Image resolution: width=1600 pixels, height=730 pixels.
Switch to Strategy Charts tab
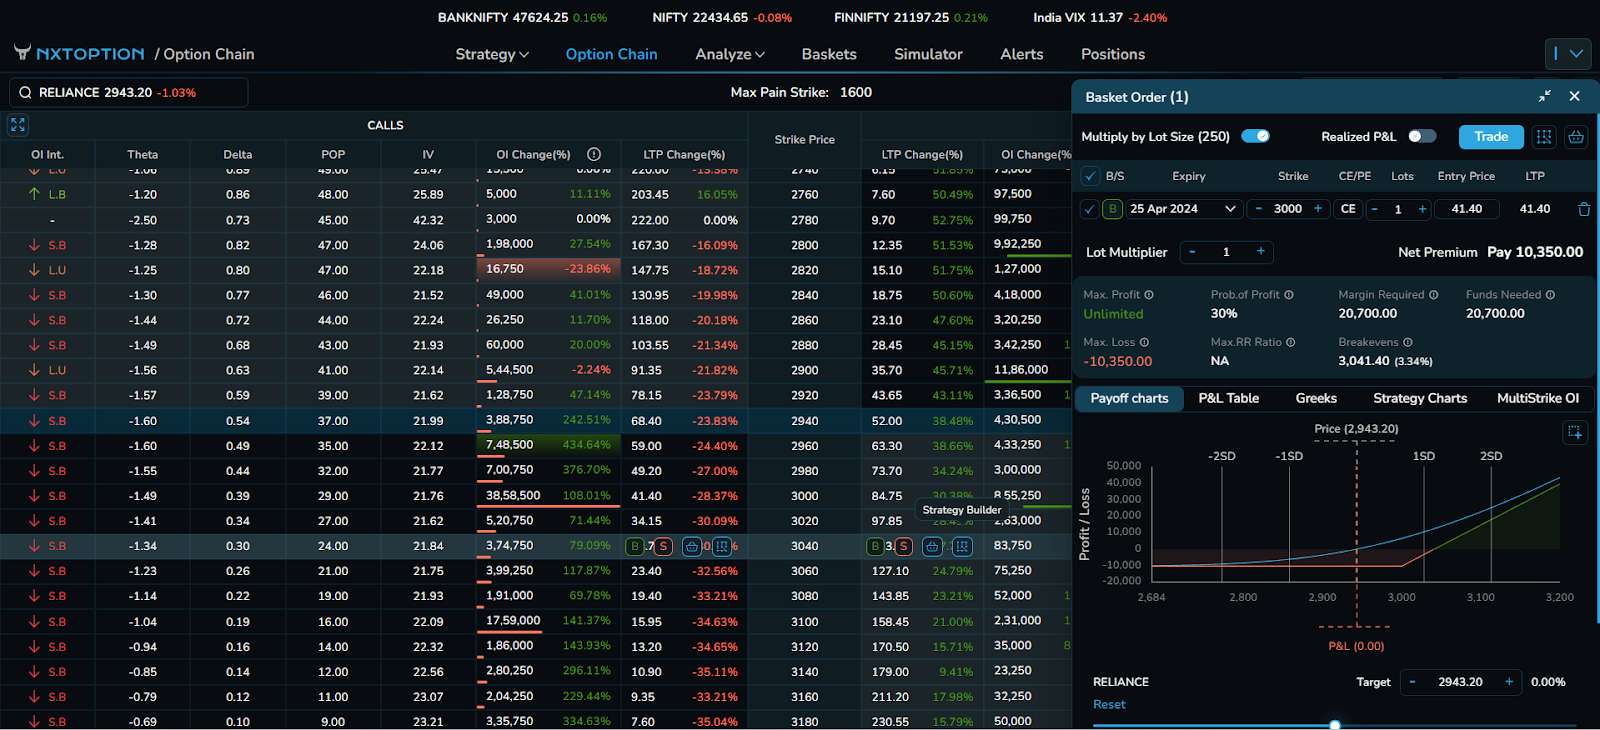pyautogui.click(x=1420, y=398)
